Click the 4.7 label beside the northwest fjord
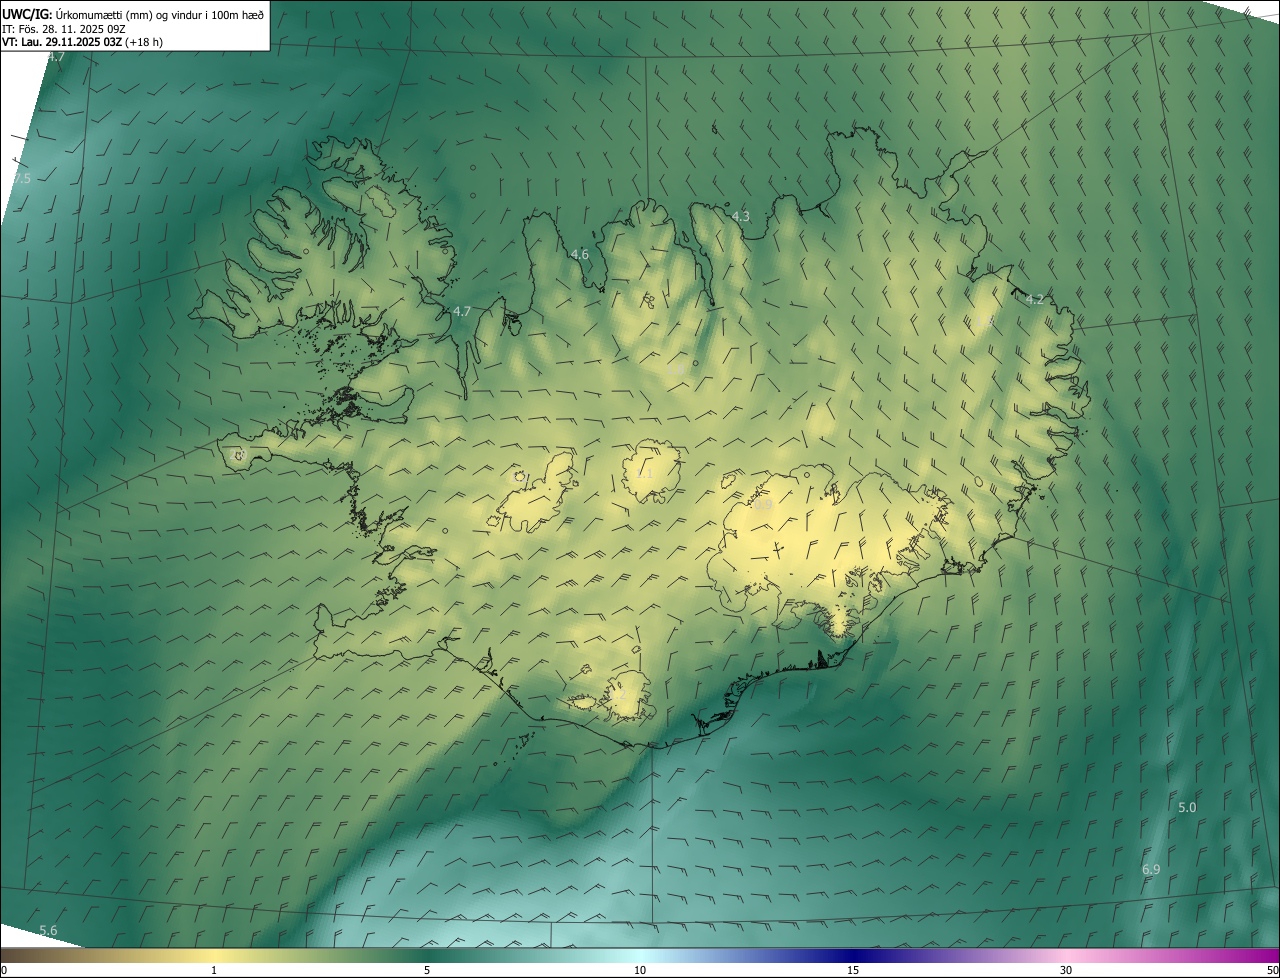 point(462,311)
